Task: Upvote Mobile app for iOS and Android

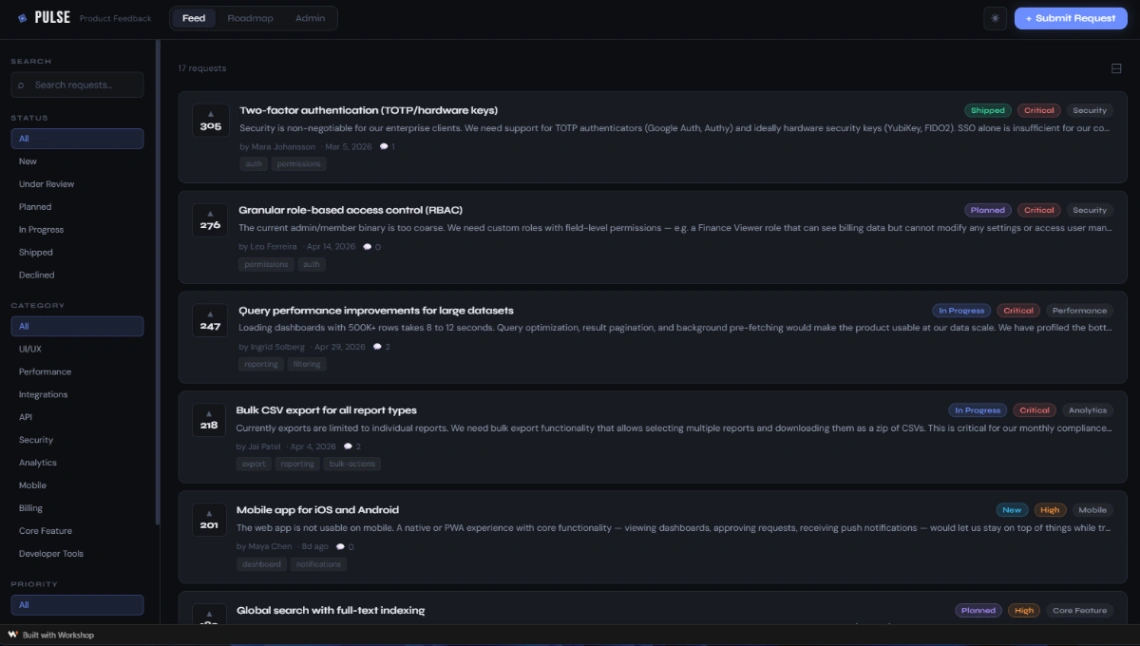Action: pyautogui.click(x=209, y=520)
